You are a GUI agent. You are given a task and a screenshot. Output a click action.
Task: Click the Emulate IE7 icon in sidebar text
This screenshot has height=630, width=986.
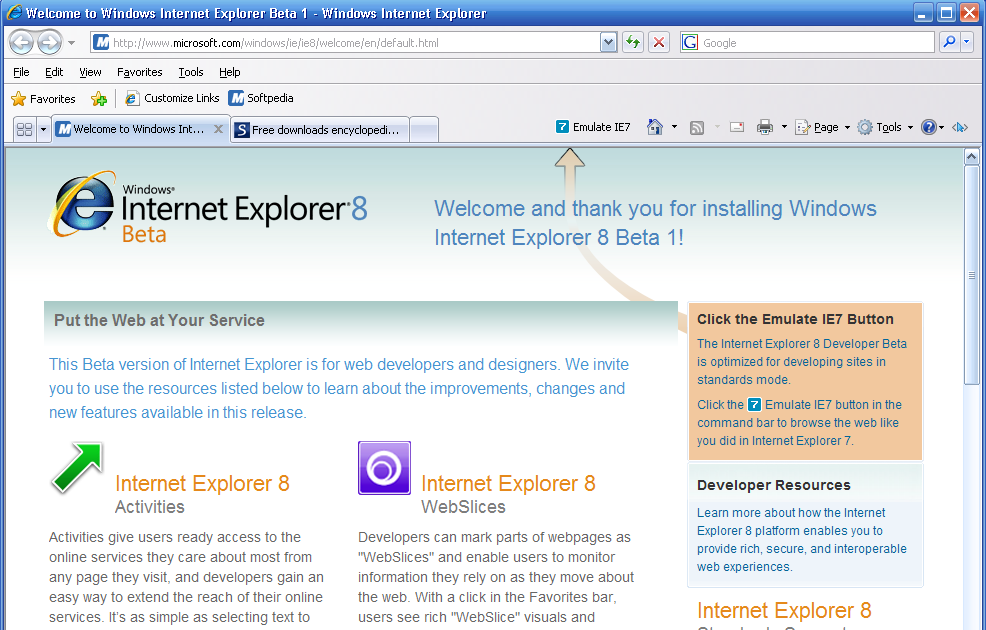tap(754, 404)
